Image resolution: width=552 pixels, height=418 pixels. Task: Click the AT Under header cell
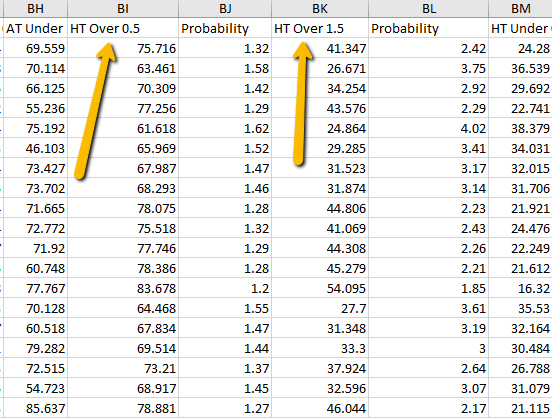click(x=35, y=28)
